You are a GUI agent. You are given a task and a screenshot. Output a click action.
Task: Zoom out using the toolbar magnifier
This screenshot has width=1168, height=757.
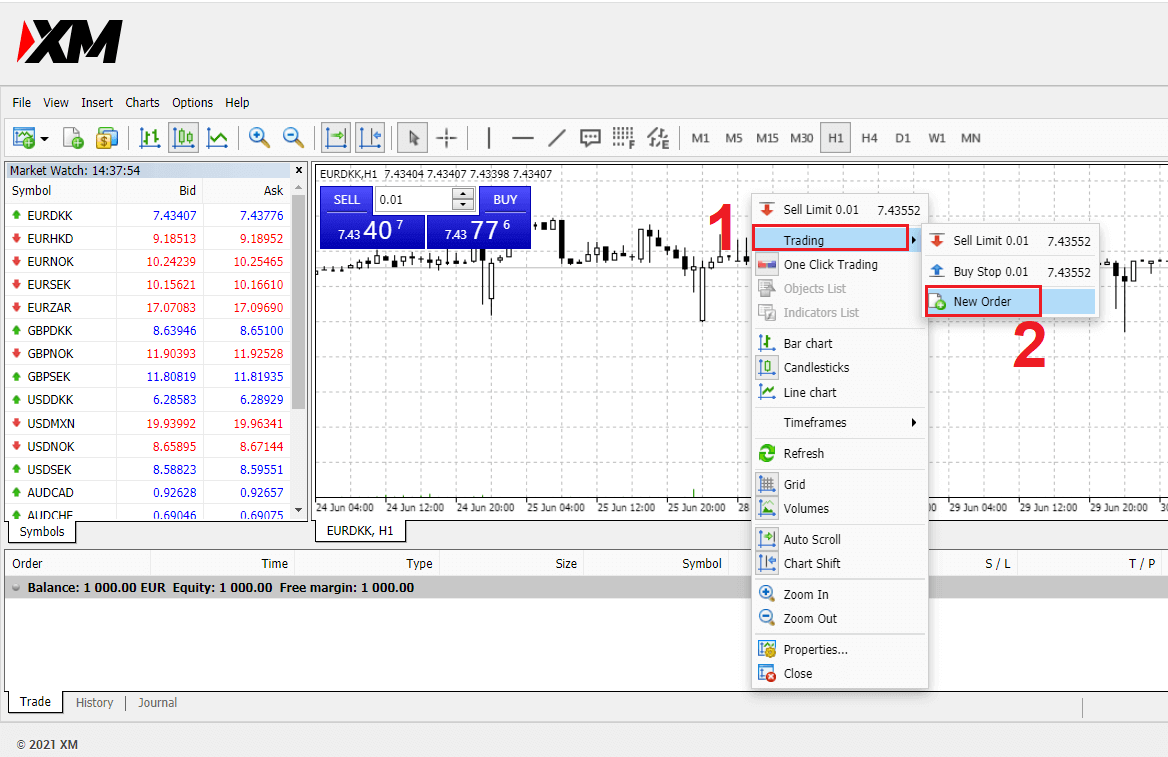(293, 138)
